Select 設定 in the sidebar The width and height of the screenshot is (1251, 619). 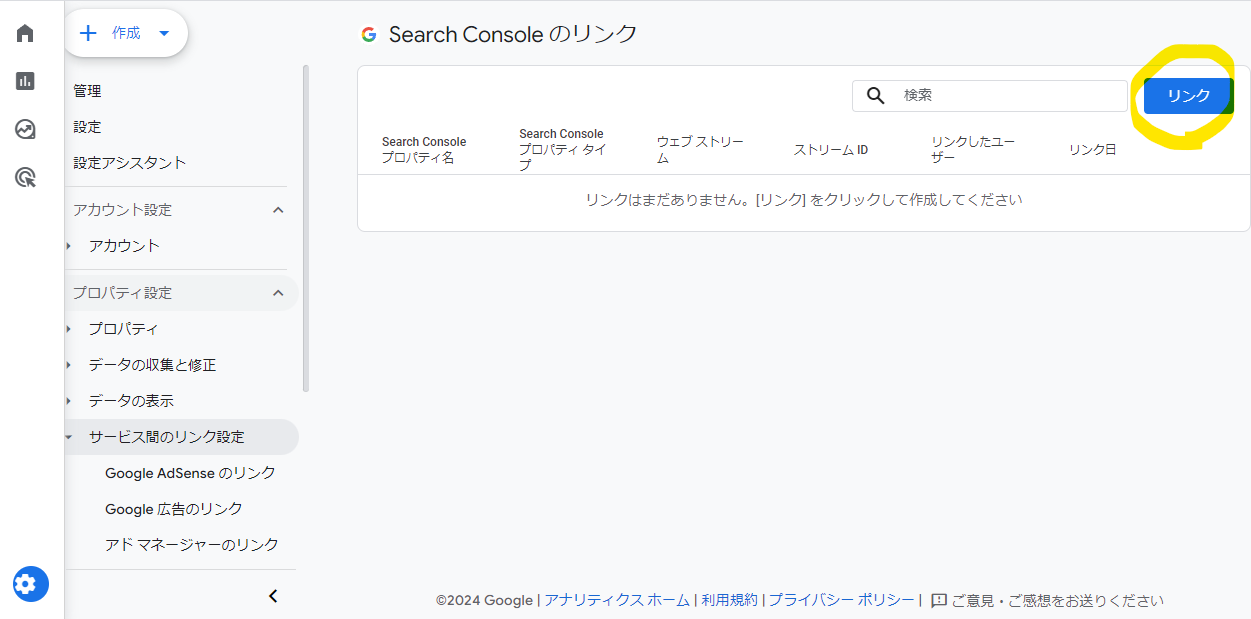coord(87,127)
